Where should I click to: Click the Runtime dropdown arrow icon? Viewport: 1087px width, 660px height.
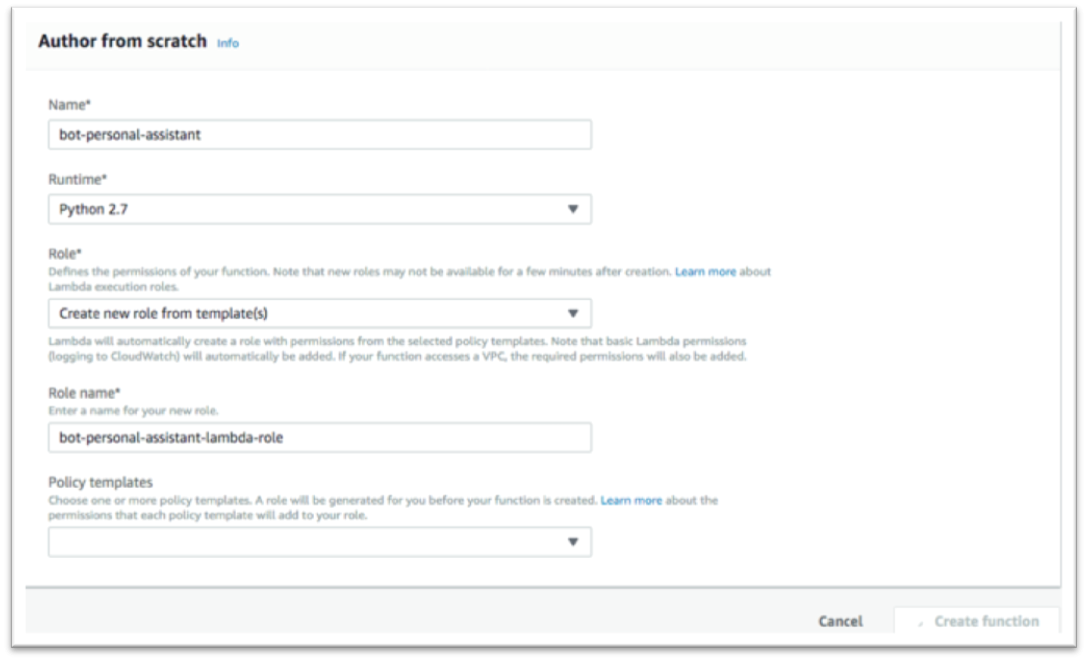tap(573, 209)
